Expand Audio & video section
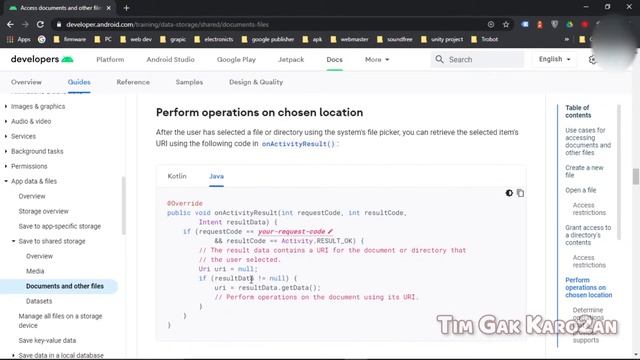The height and width of the screenshot is (360, 640). (31, 121)
